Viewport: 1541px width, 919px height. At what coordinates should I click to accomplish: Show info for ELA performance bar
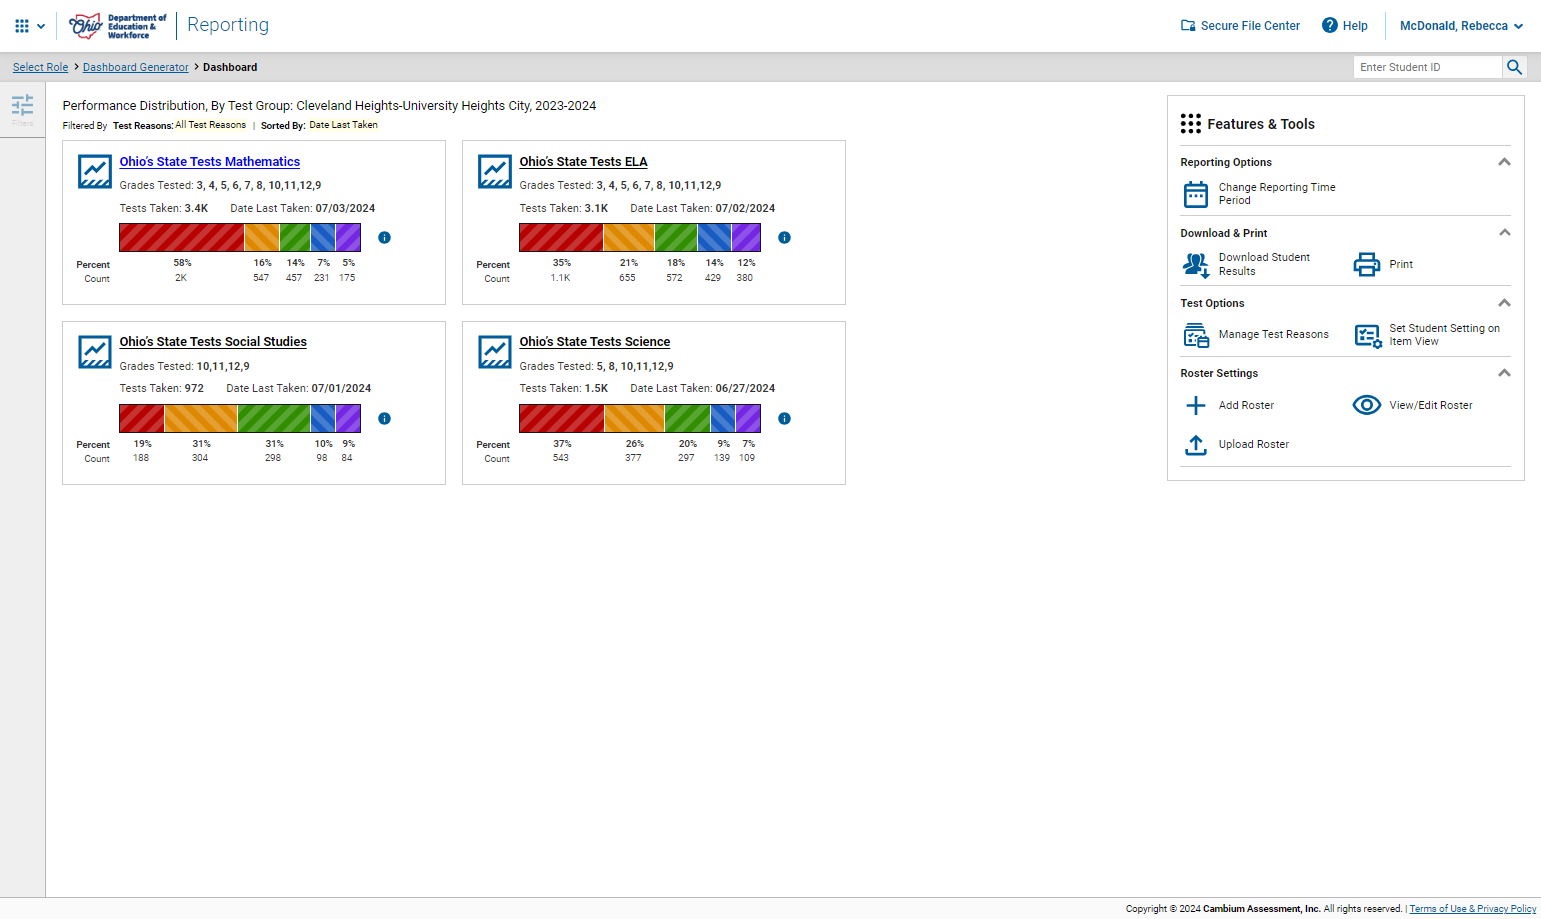[784, 238]
